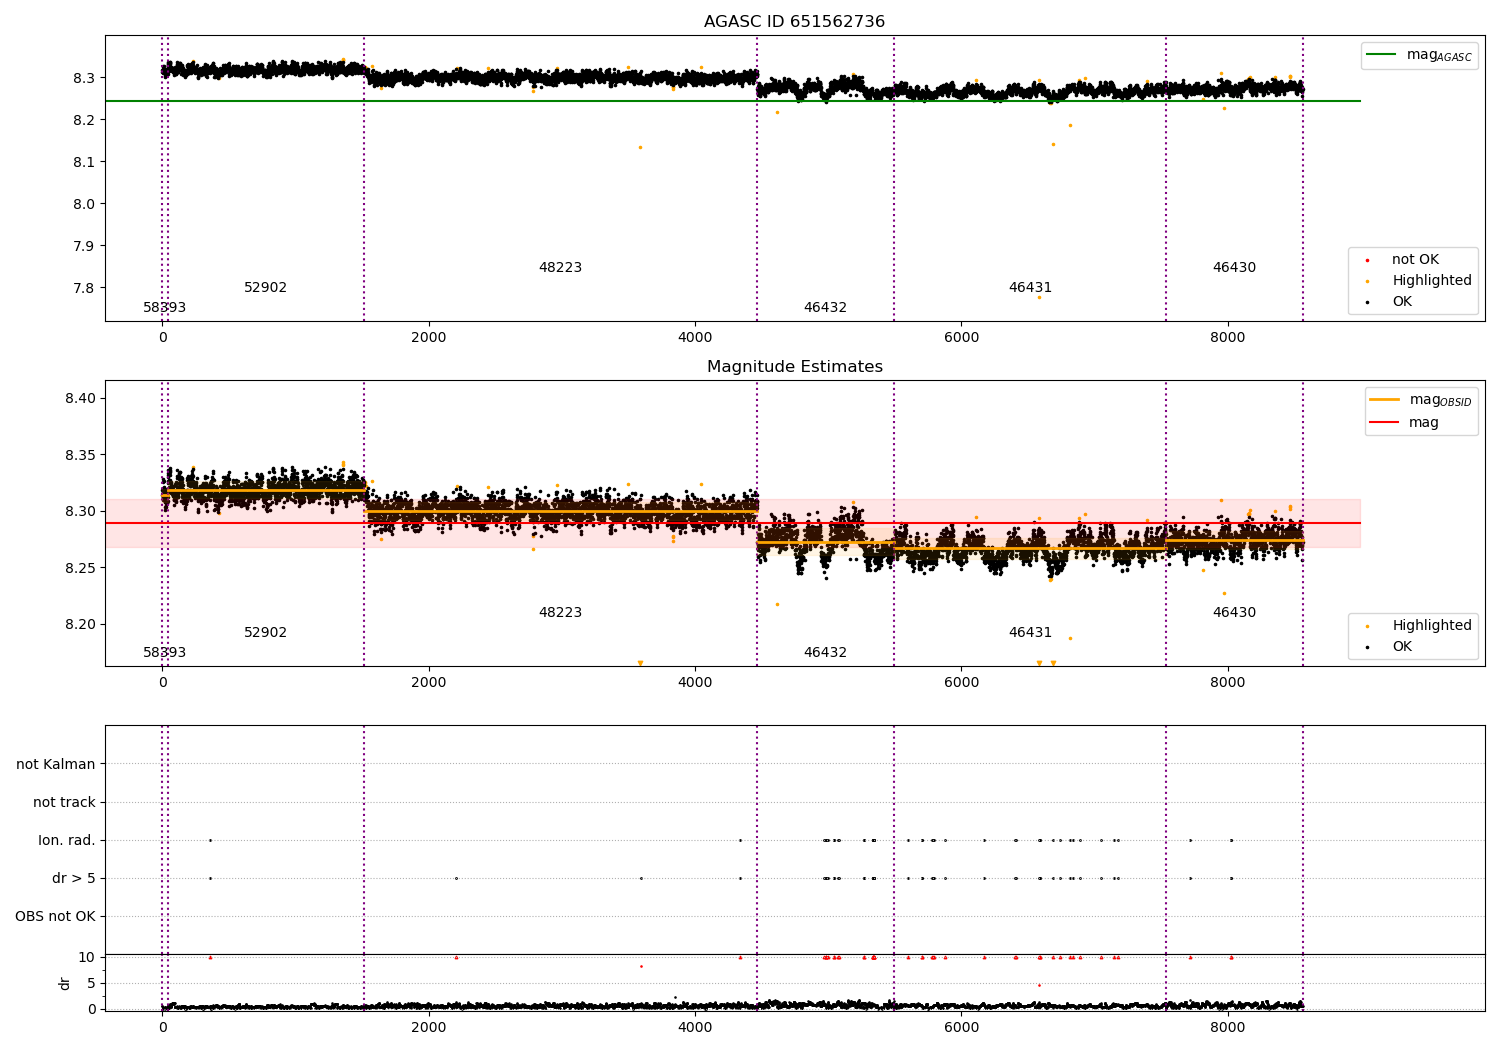This screenshot has width=1500, height=1050.
Task: Select the red "mag" legend entry
Action: tap(1405, 423)
